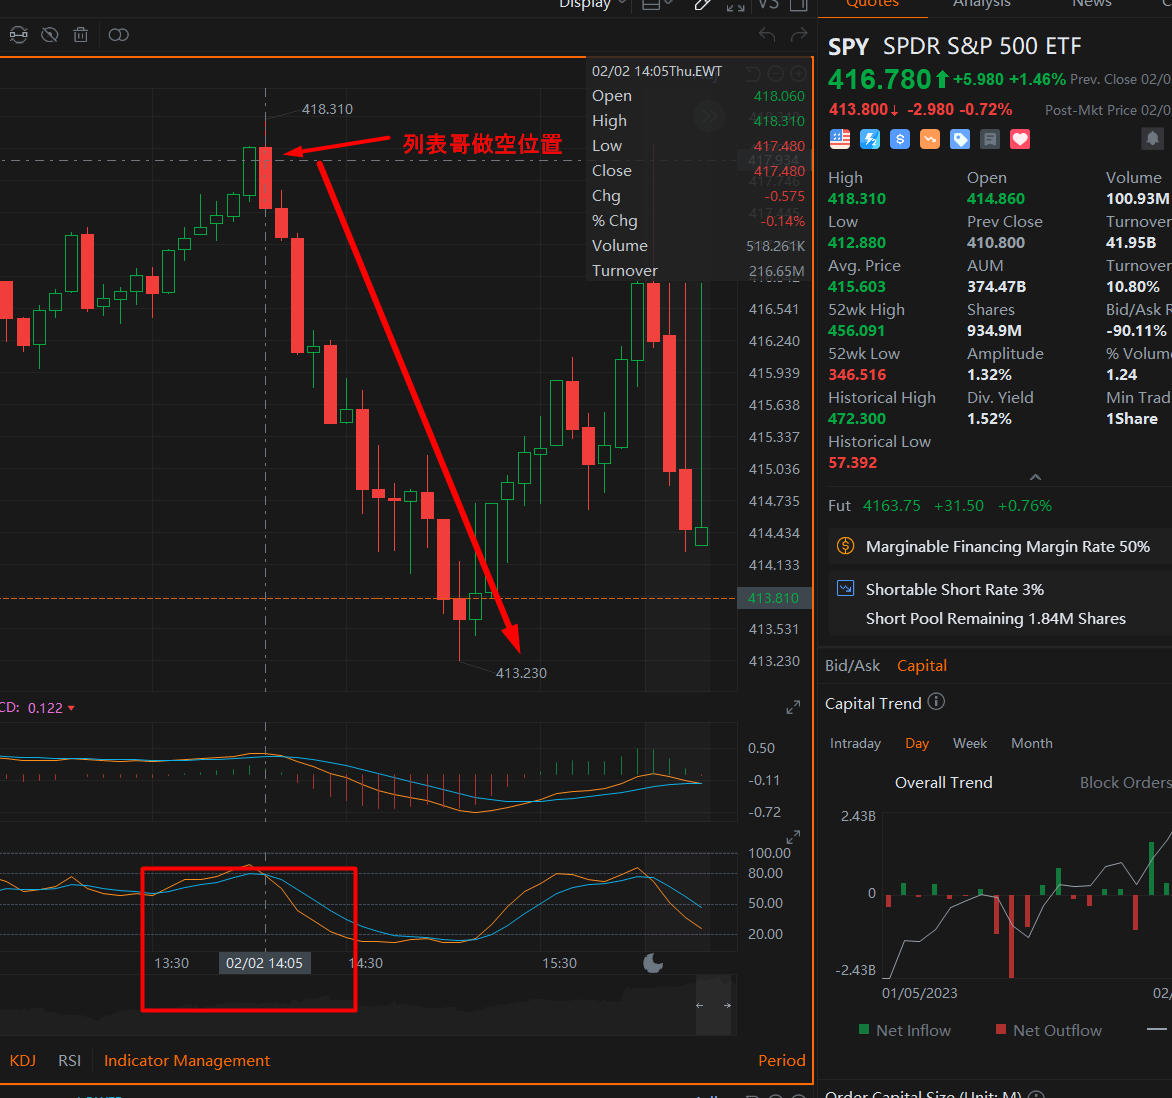The width and height of the screenshot is (1172, 1098).
Task: Collapse quote details with the up chevron
Action: click(1035, 477)
